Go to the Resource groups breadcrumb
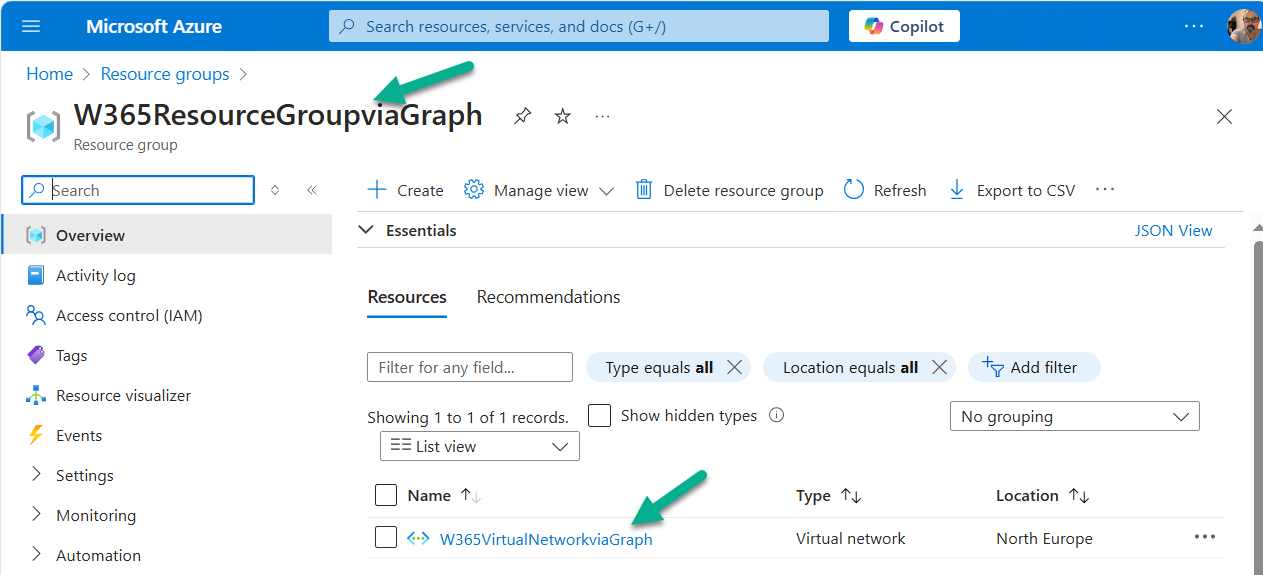Screen dimensions: 1263x575 [165, 74]
